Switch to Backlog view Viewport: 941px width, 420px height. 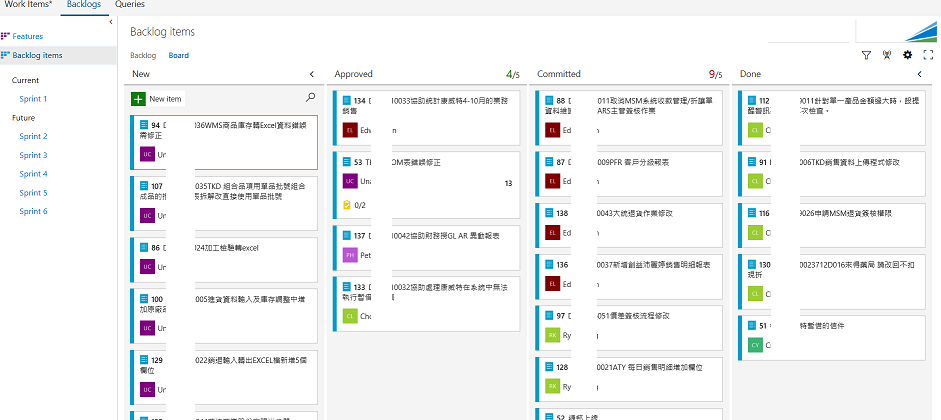point(143,56)
